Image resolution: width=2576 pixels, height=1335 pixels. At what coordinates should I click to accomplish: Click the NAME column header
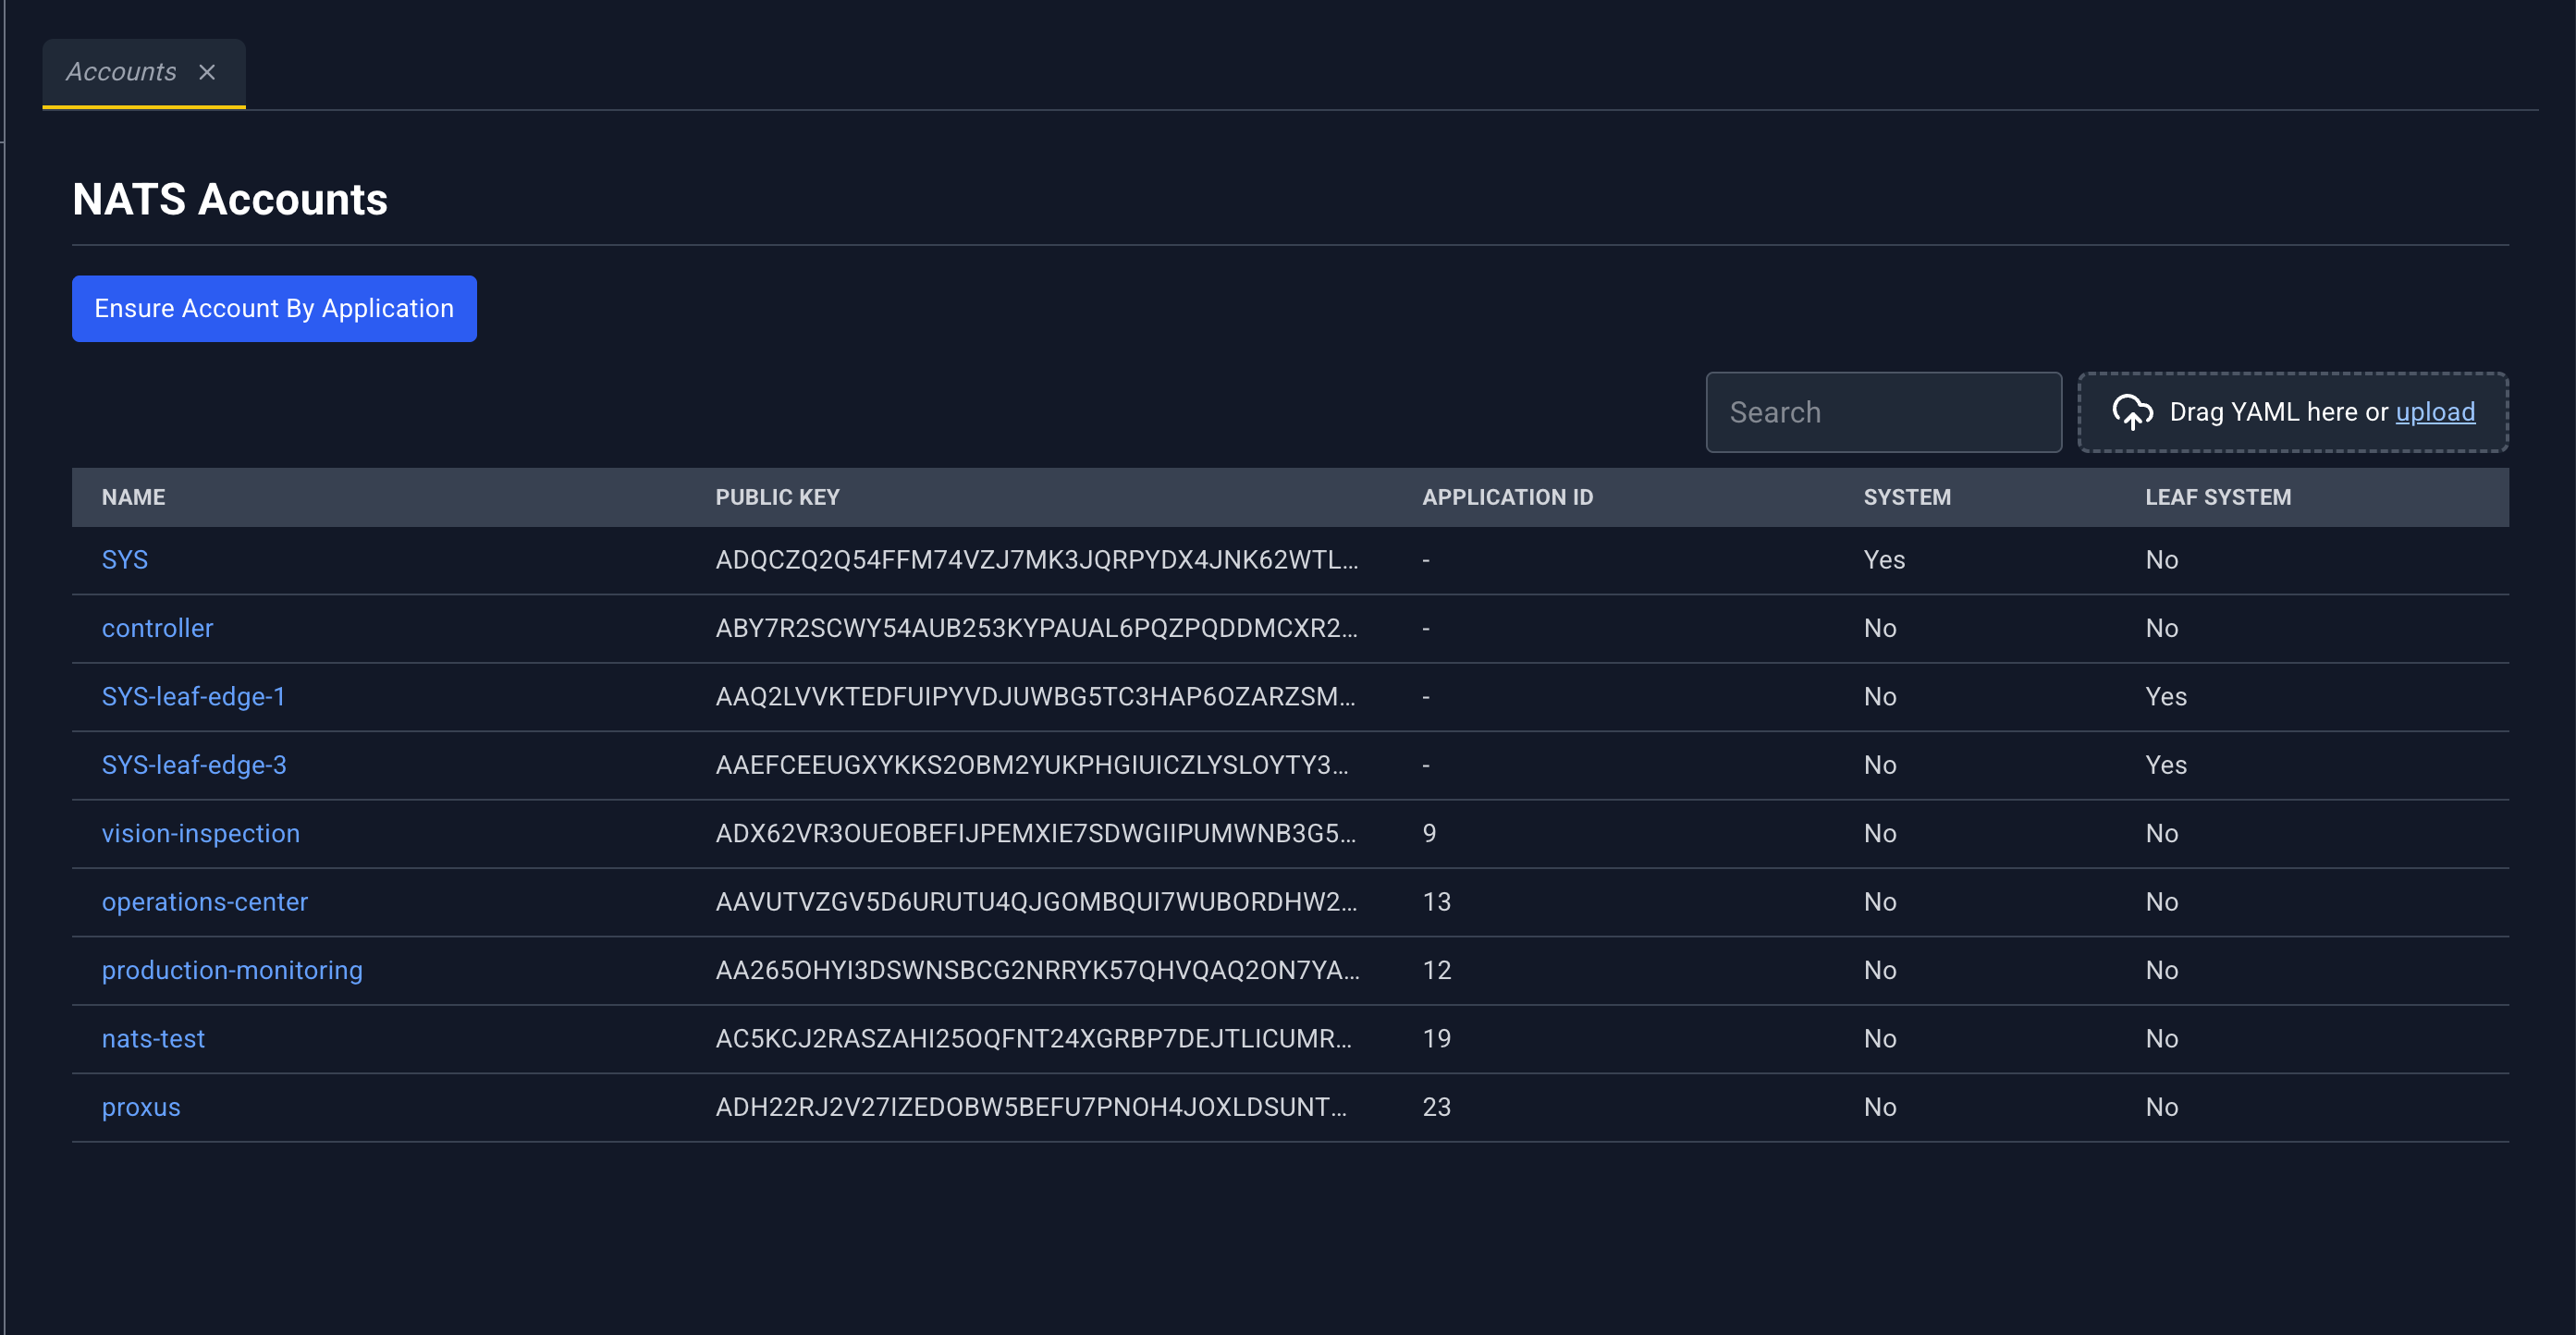point(134,497)
